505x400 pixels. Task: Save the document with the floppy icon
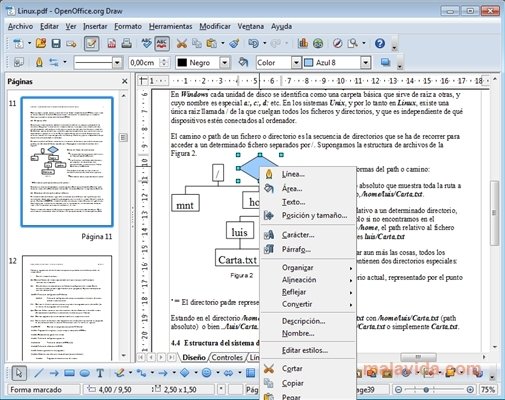click(x=56, y=43)
